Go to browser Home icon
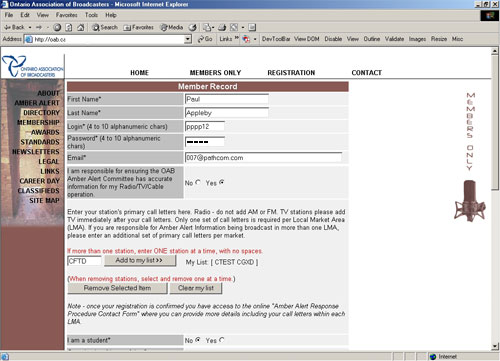This screenshot has height=361, width=500. (80, 28)
